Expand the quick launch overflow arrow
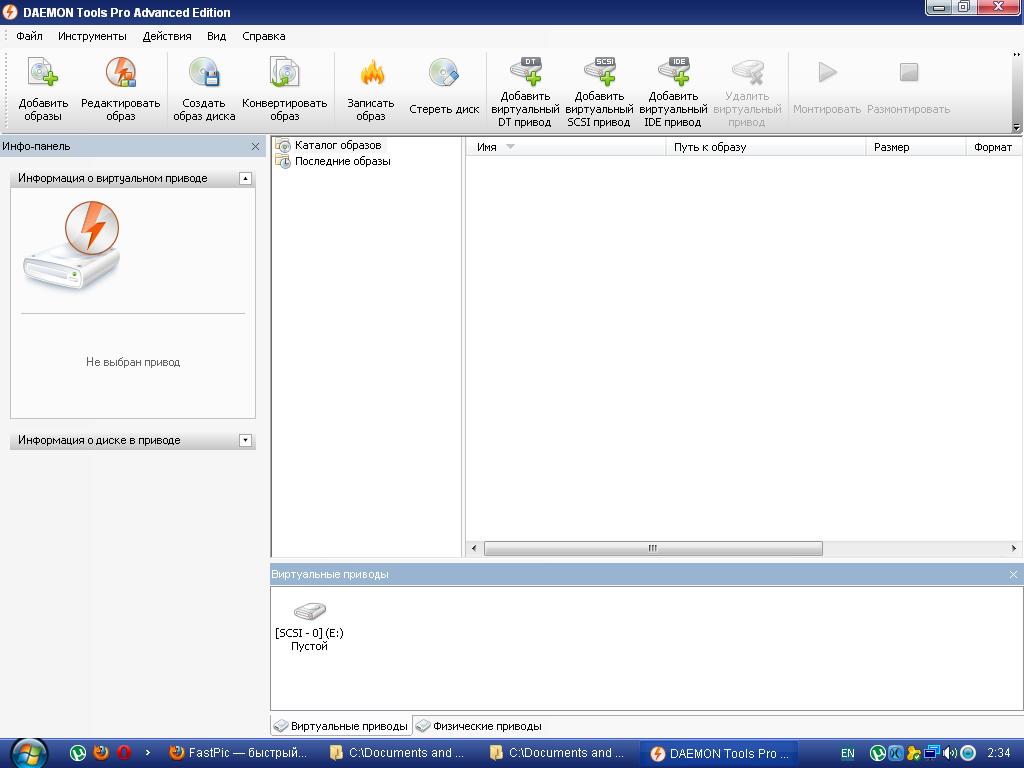1024x768 pixels. pos(148,752)
